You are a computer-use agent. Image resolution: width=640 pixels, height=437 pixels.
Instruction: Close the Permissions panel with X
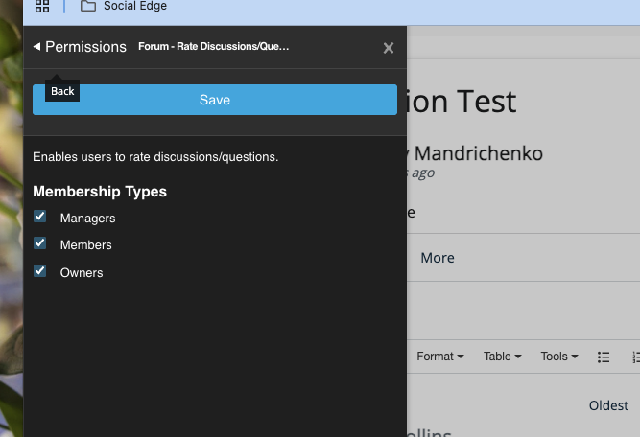388,48
